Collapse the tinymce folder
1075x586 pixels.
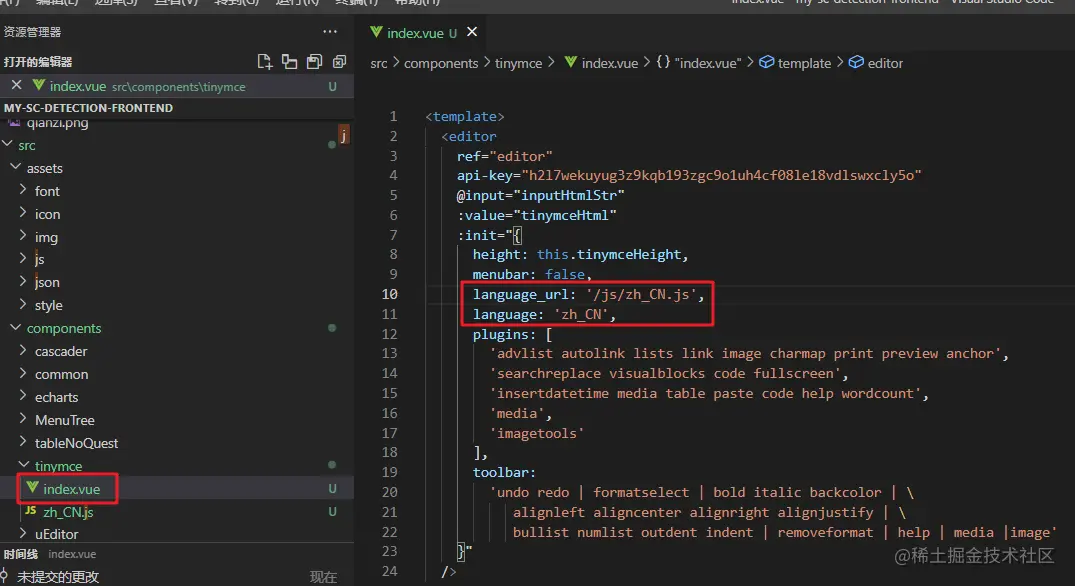[x=23, y=465]
